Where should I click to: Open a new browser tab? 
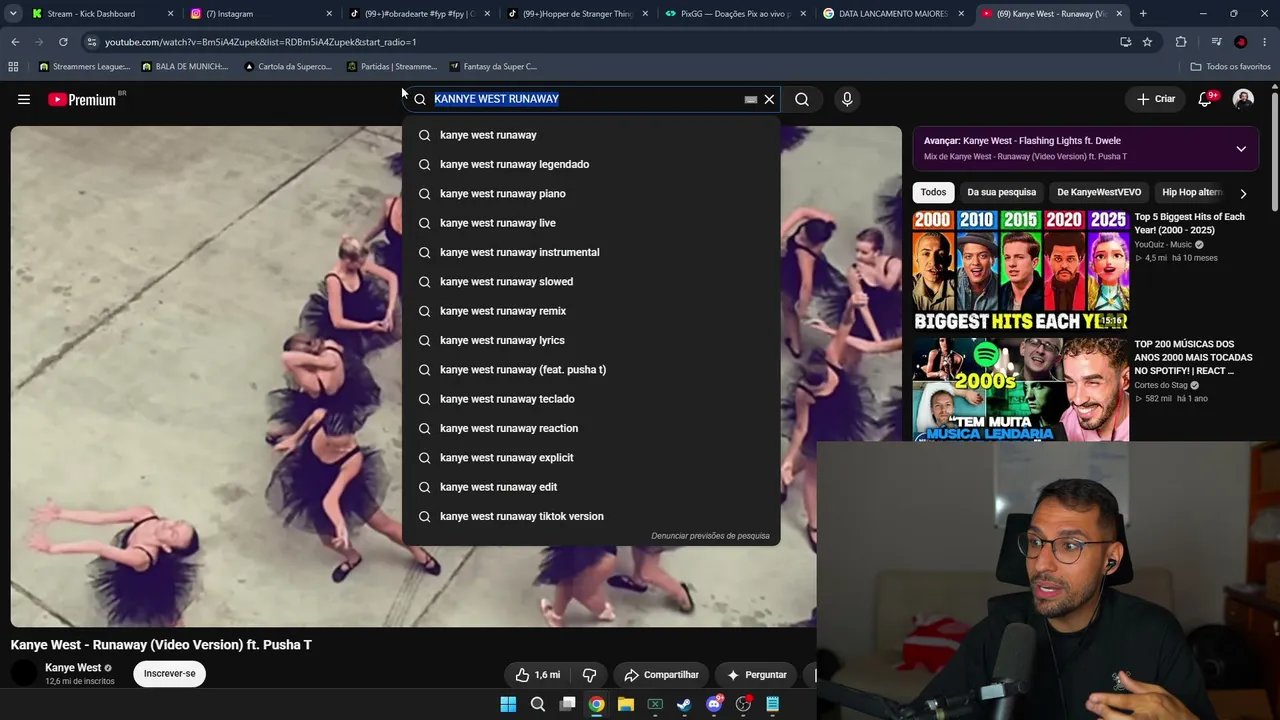pyautogui.click(x=1143, y=14)
